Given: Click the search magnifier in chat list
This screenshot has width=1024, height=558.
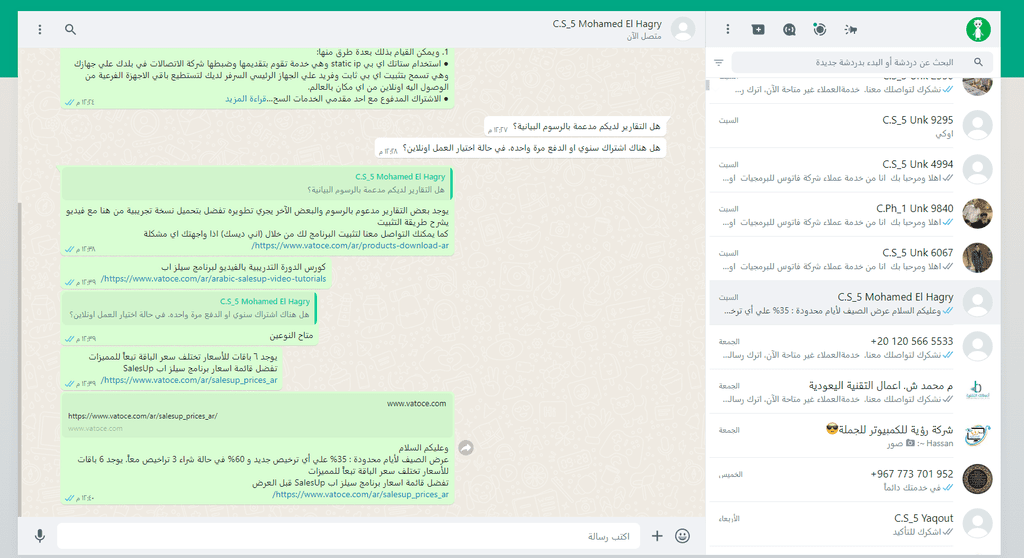Looking at the screenshot, I should pos(978,62).
